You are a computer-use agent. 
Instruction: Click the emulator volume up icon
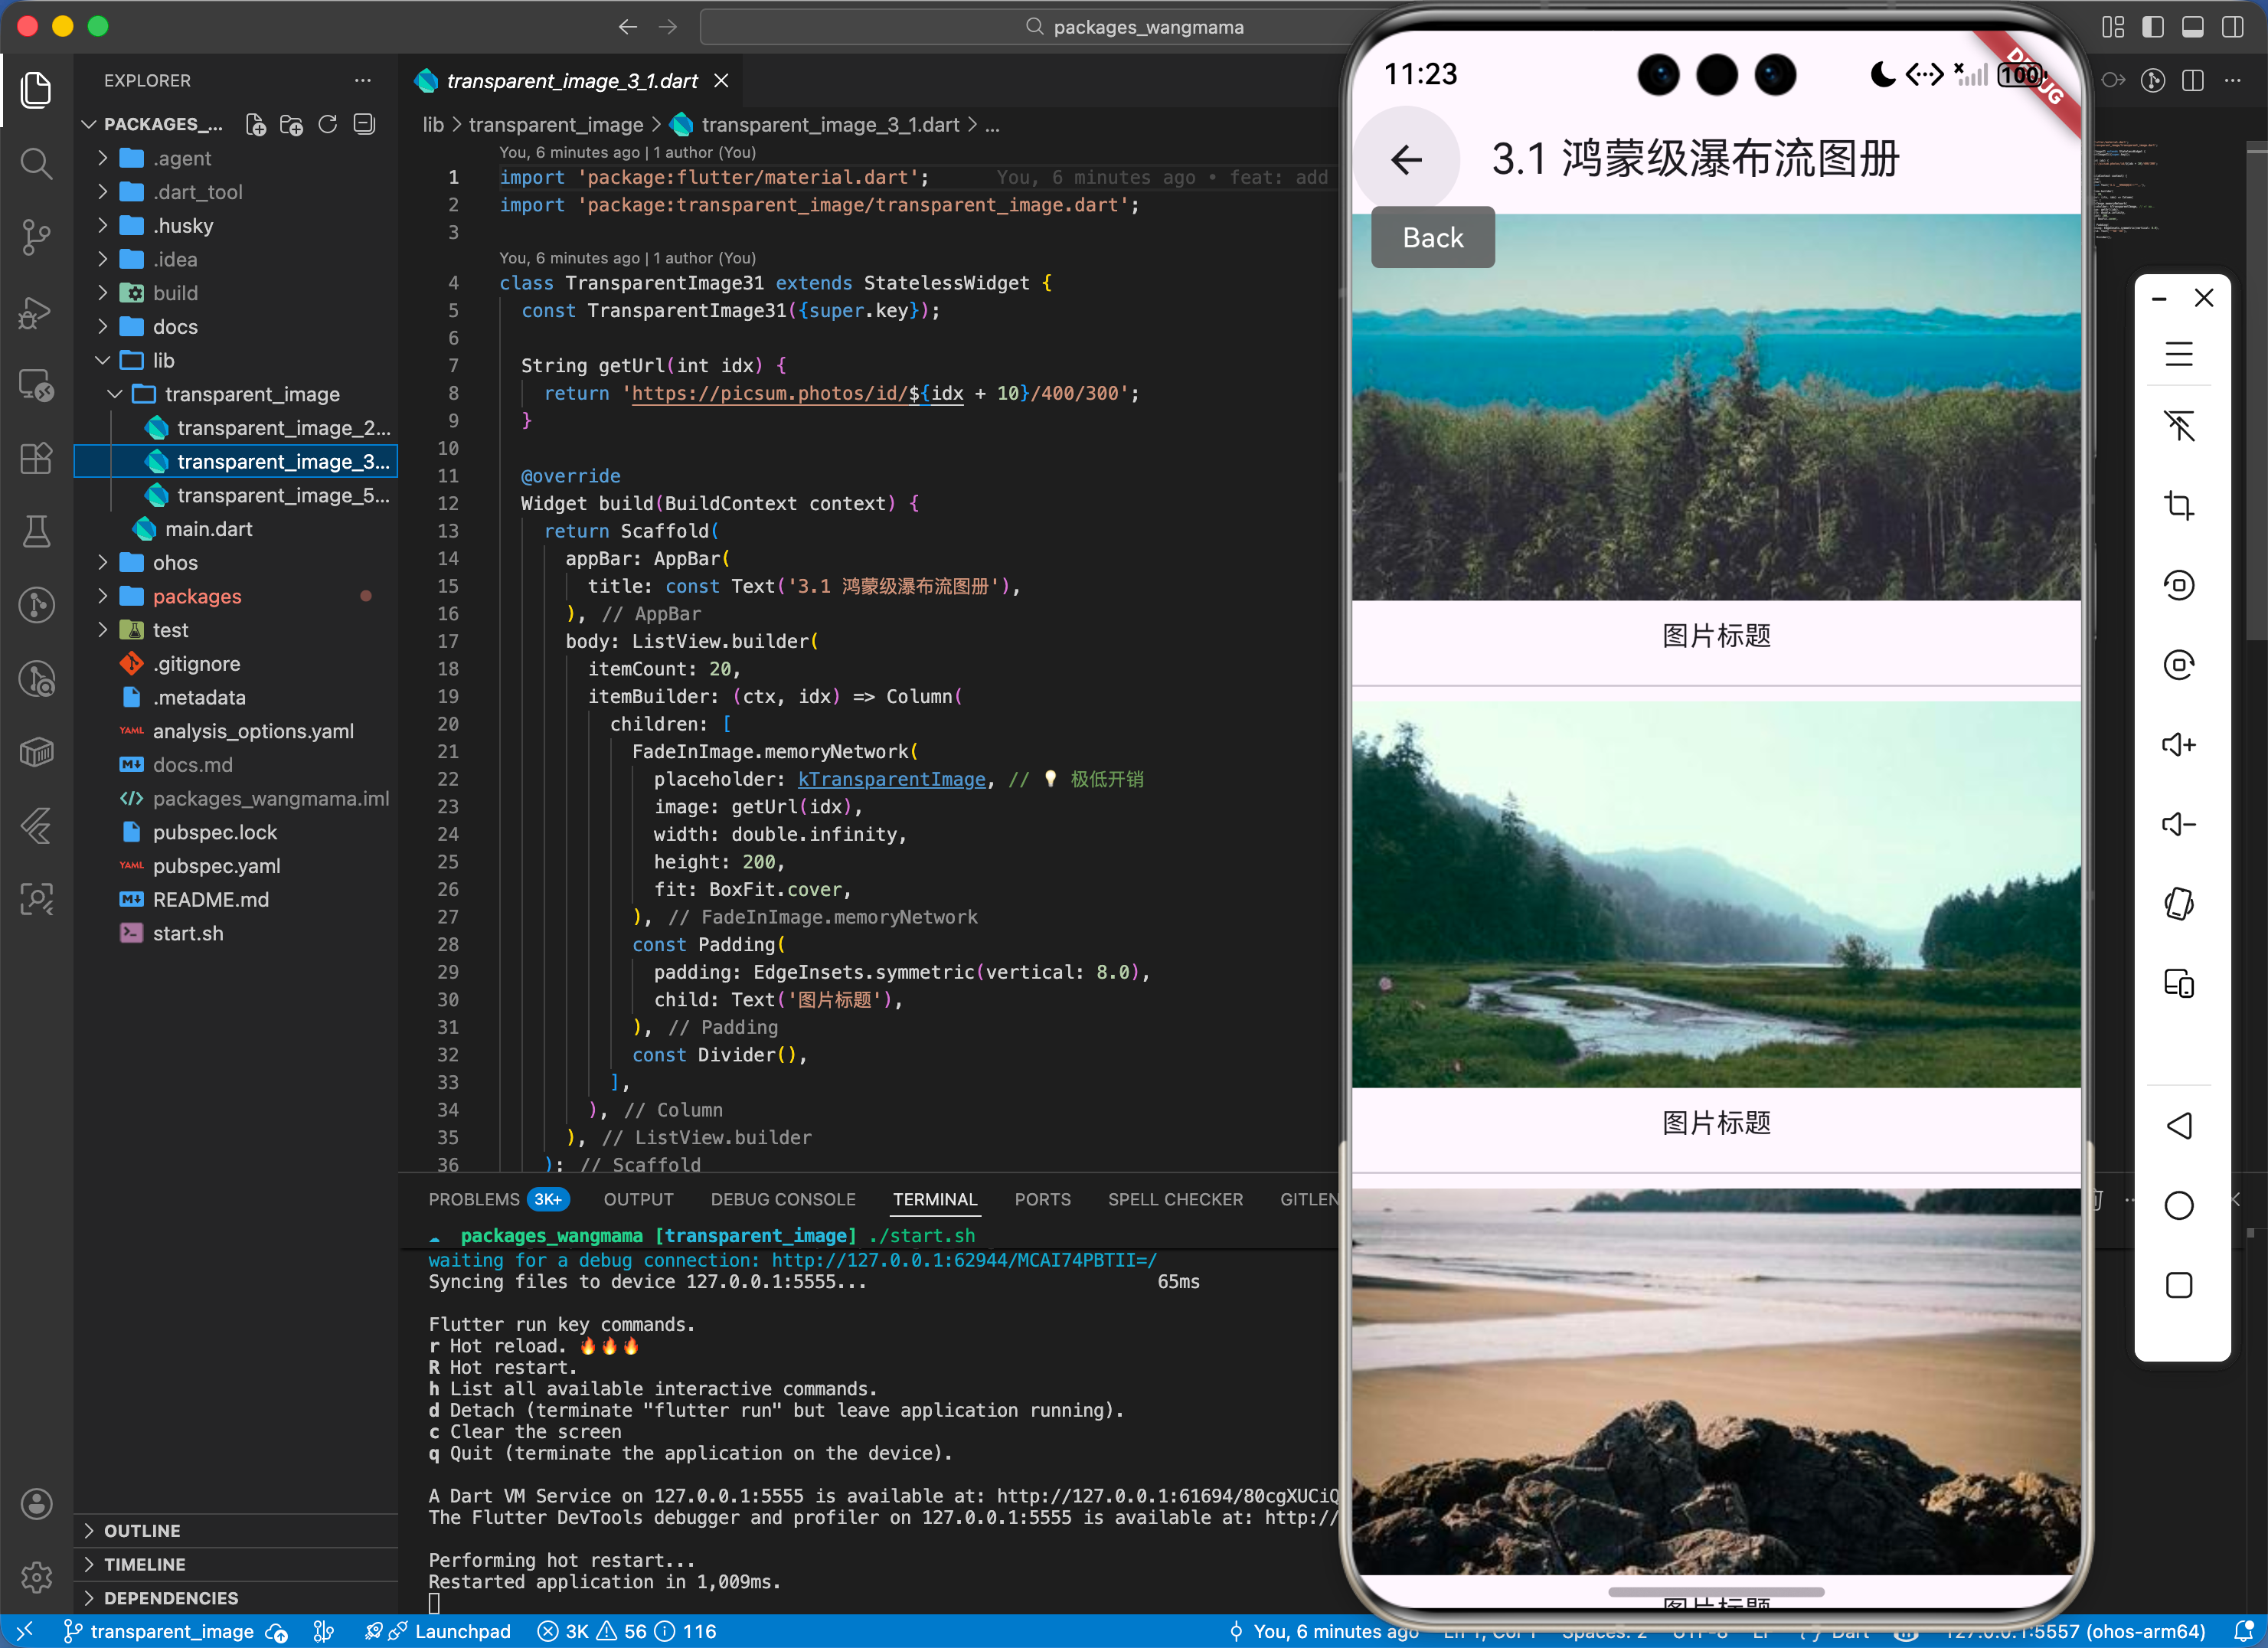2178,745
